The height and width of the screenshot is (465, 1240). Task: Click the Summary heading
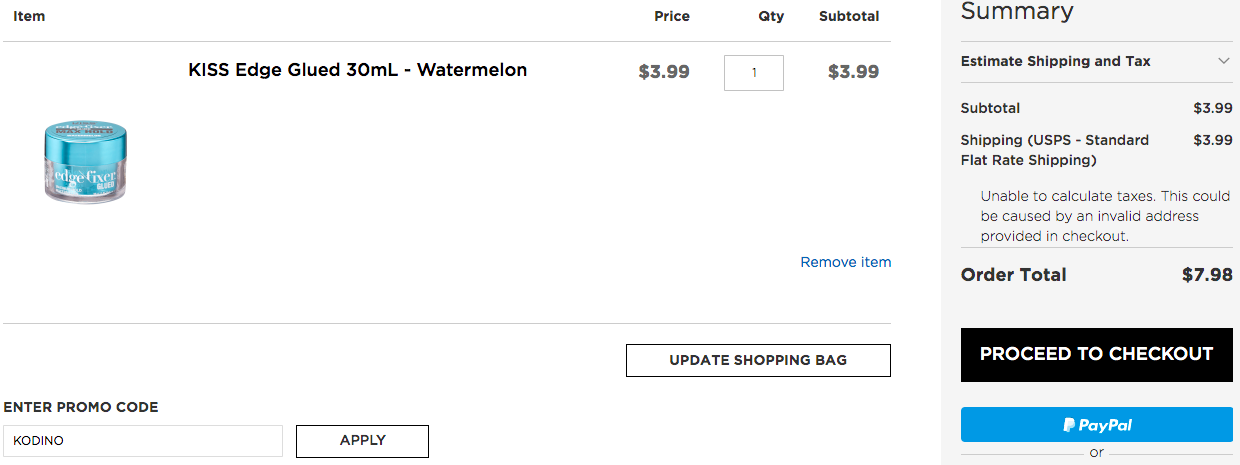[x=1017, y=12]
